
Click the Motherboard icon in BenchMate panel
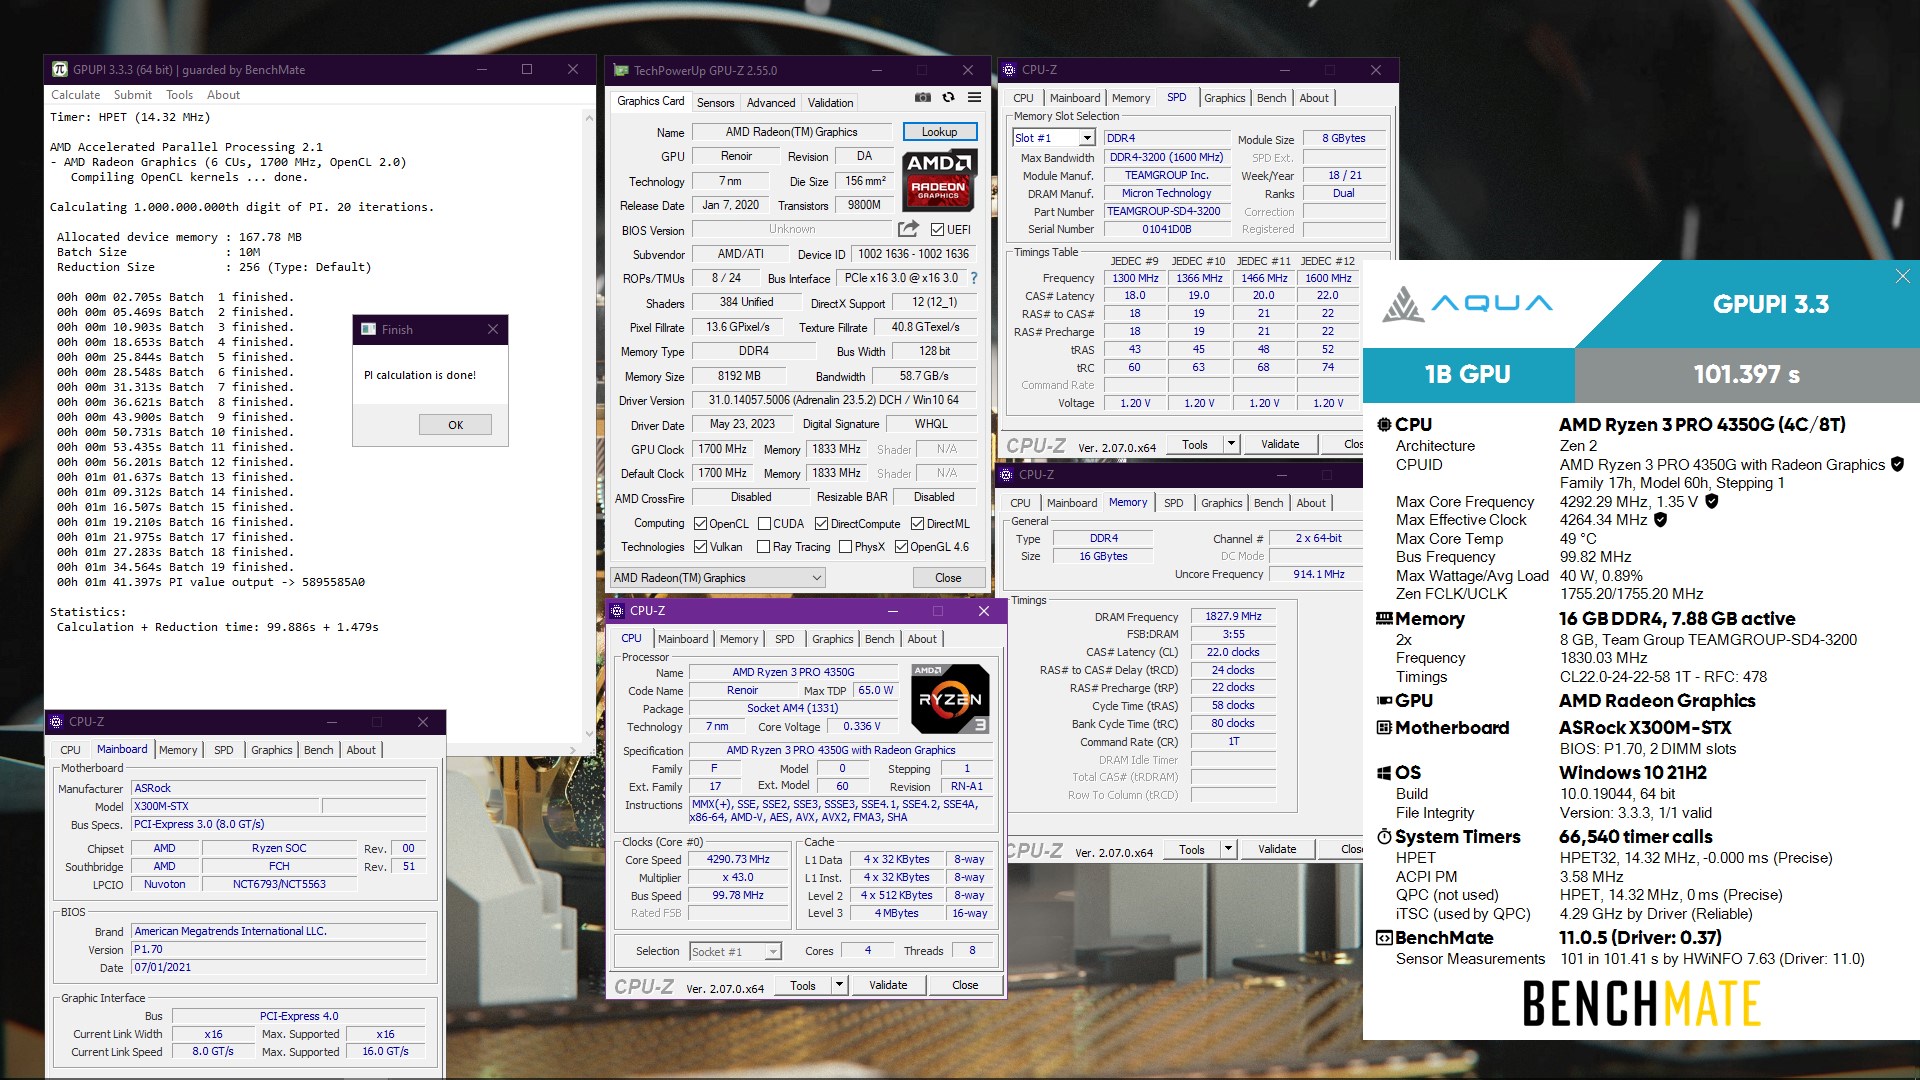tap(1384, 728)
